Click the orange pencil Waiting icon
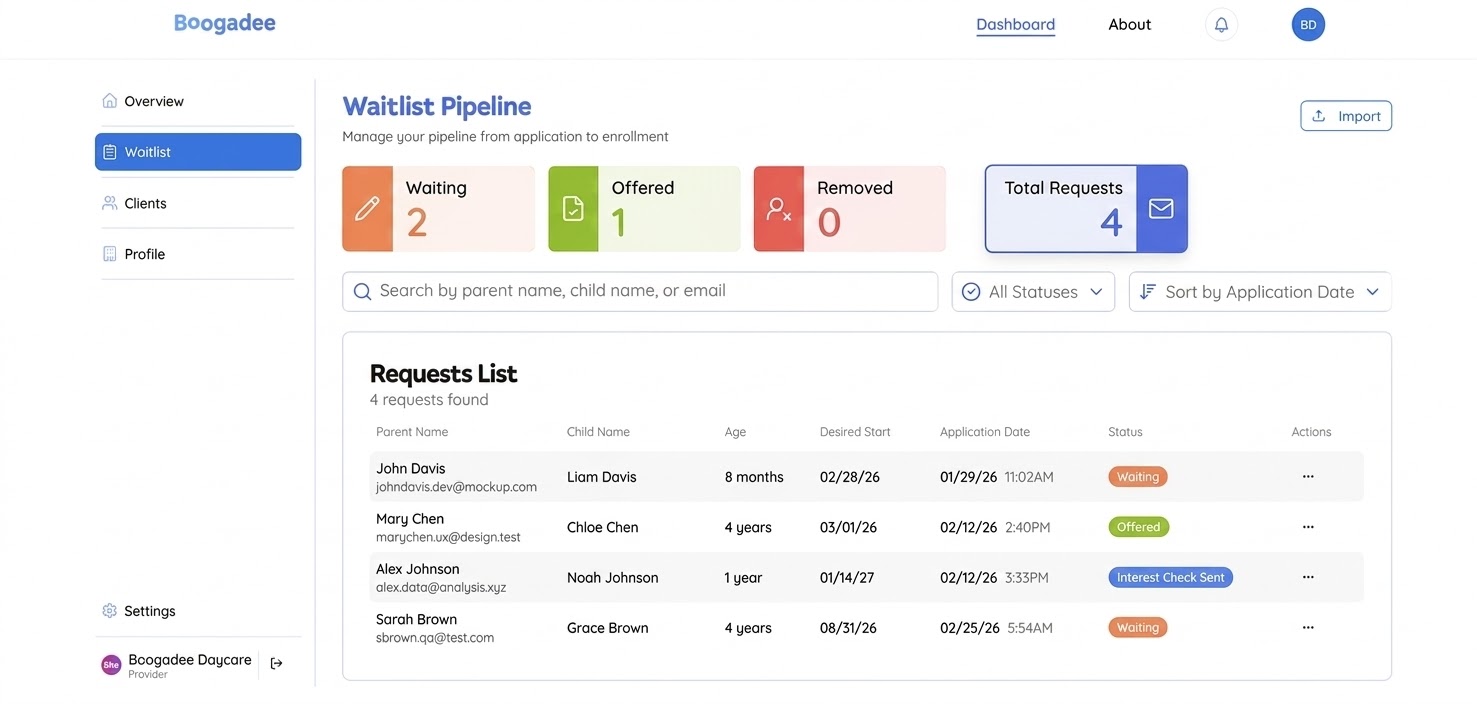 tap(367, 208)
